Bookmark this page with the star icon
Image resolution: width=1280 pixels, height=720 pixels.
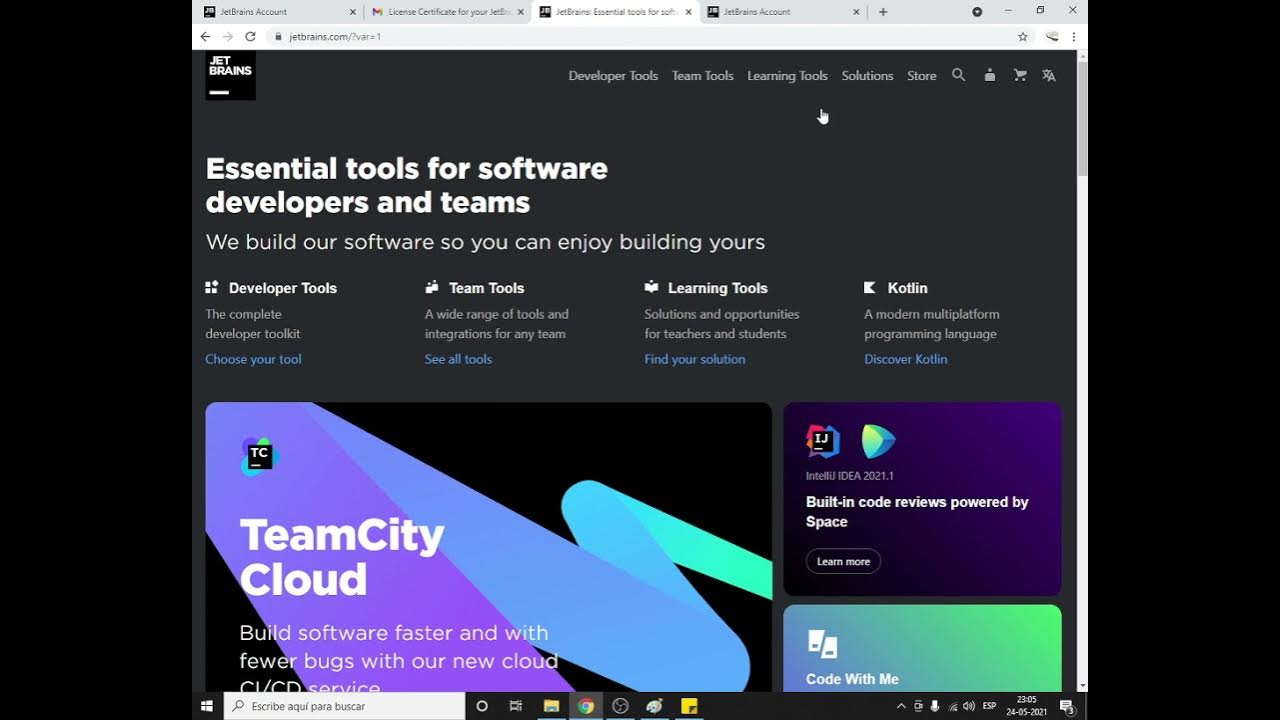[x=1023, y=36]
